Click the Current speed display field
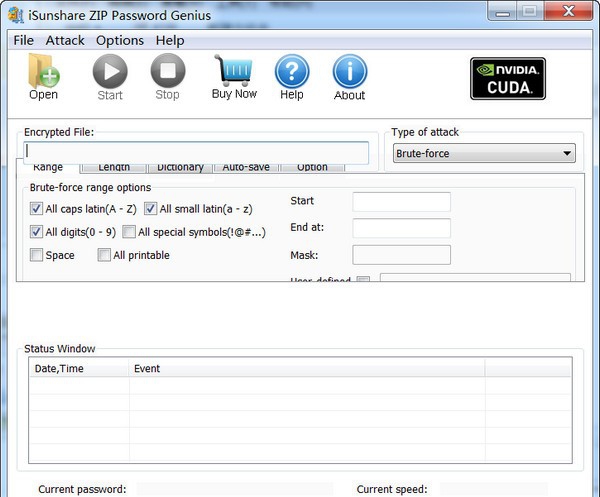600x497 pixels. tap(494, 489)
